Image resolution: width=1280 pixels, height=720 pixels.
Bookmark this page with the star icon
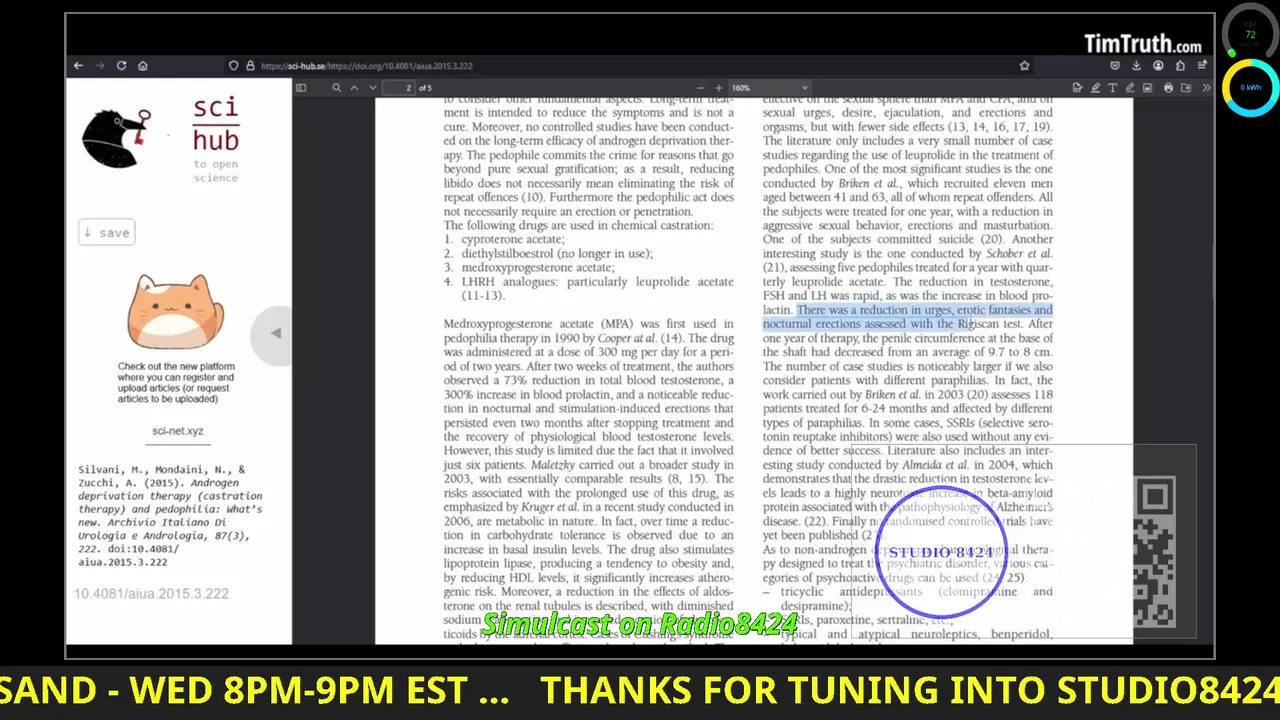click(x=1024, y=66)
